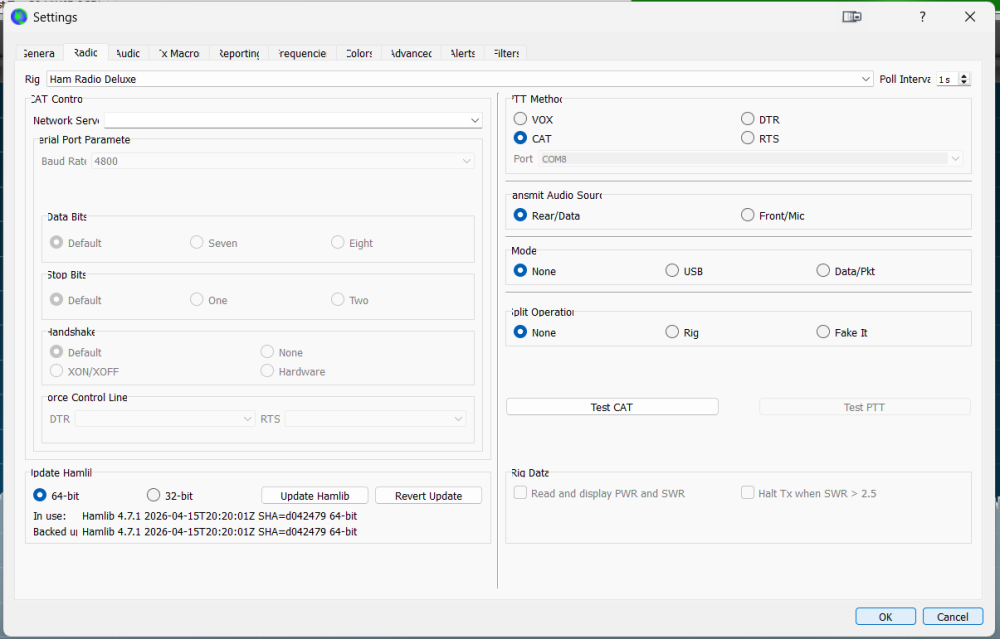Open the PTT Port dropdown showing COM8

pos(751,159)
